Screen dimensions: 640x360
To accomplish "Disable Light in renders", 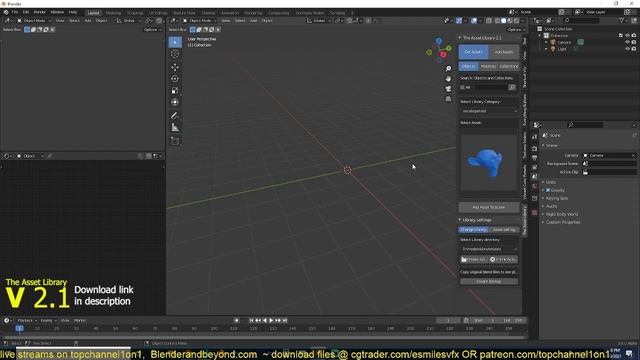I will [634, 49].
